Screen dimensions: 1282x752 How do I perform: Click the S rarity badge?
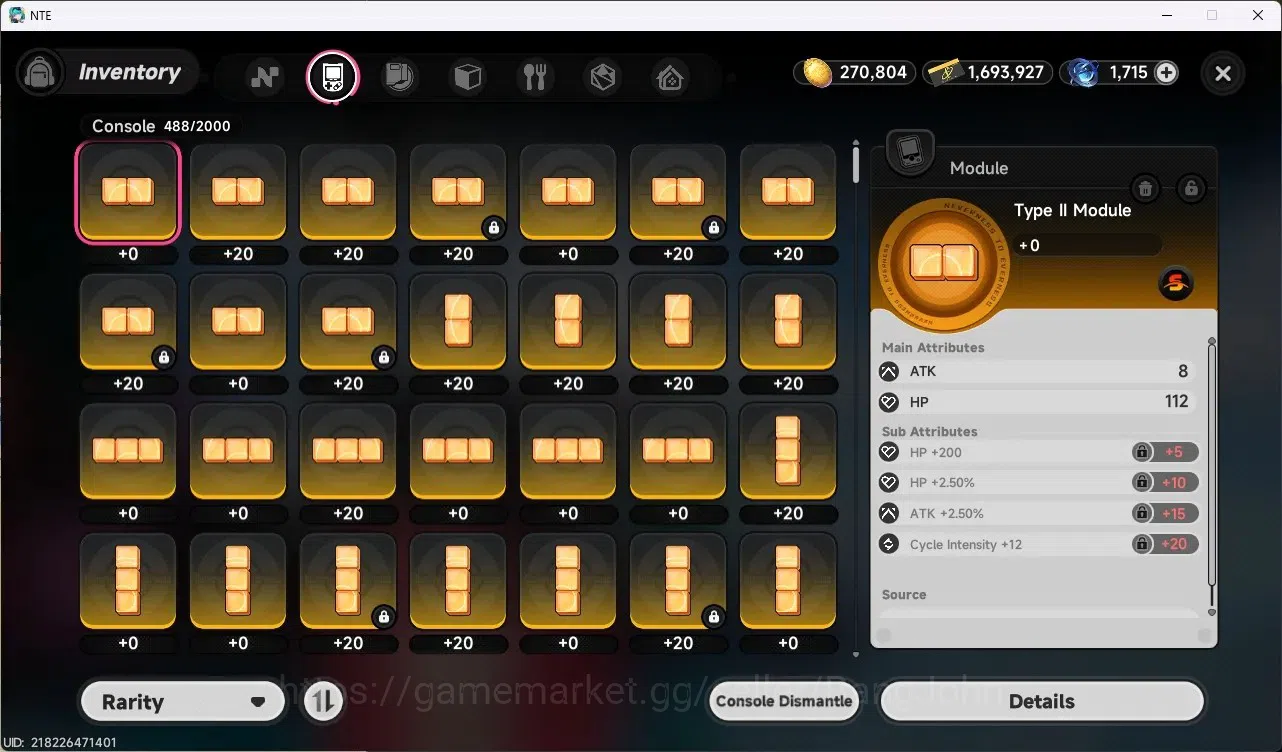click(x=1176, y=284)
